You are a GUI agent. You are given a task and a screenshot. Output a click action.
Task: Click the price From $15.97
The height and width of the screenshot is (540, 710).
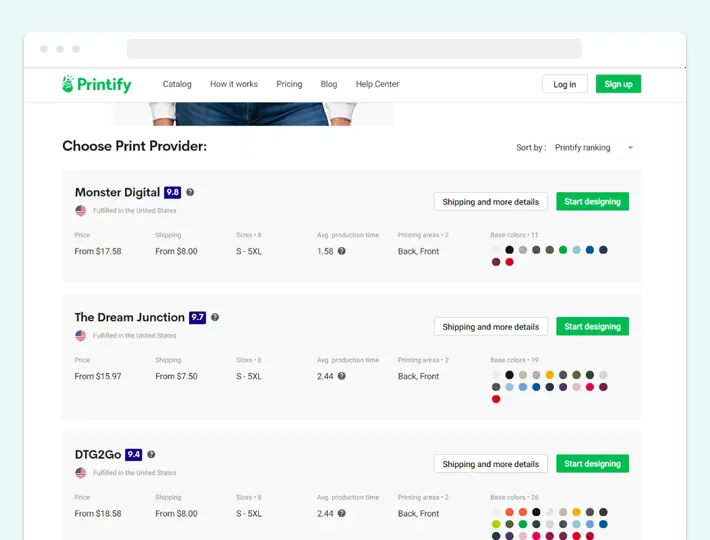[x=98, y=376]
